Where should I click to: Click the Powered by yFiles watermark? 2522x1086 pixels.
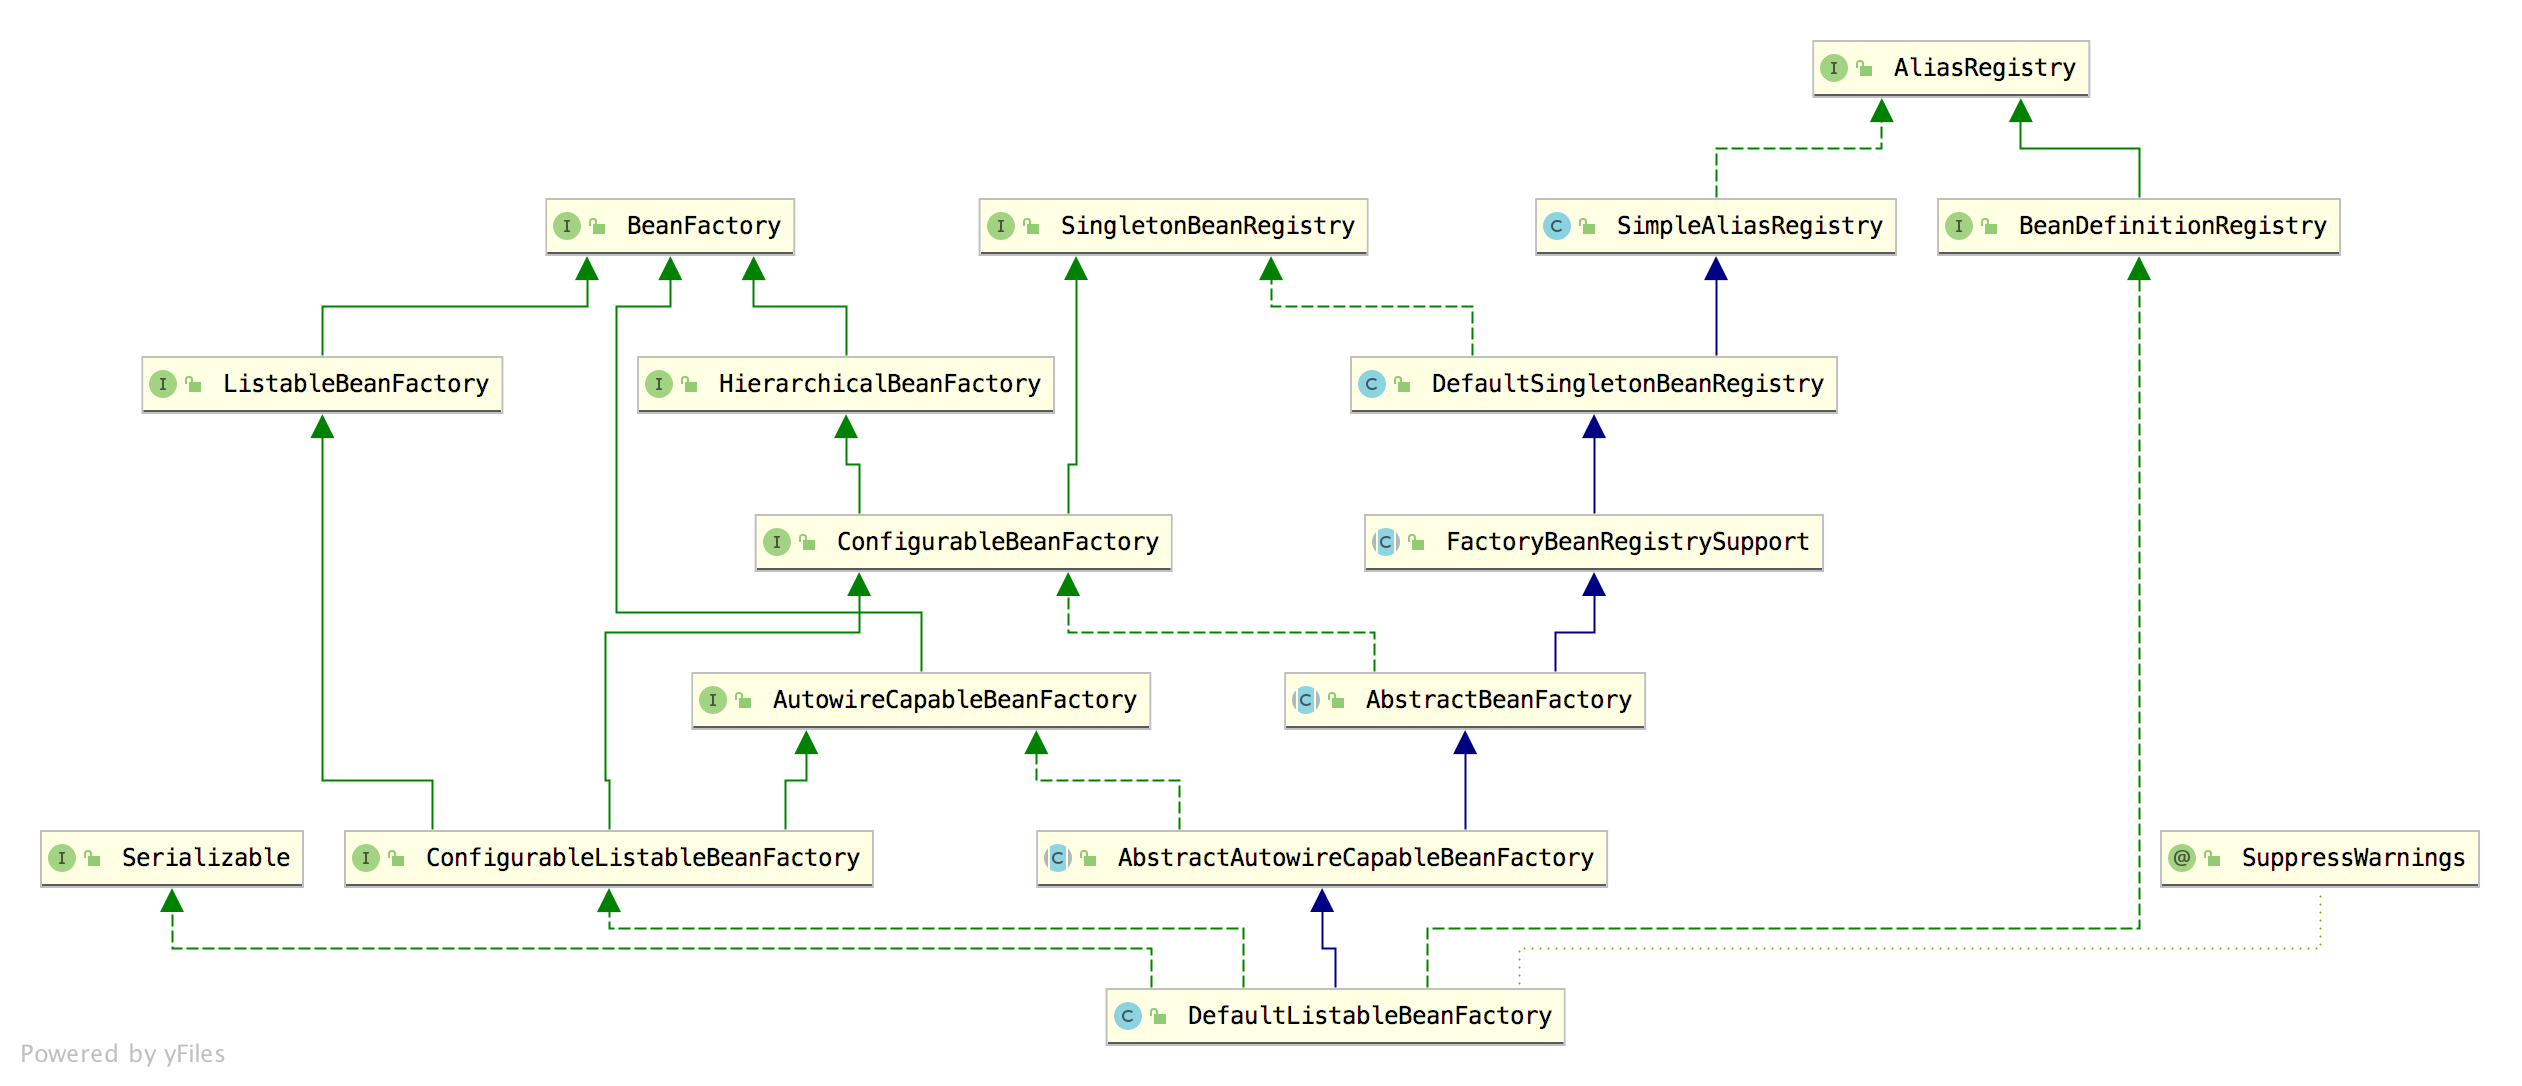tap(122, 1054)
